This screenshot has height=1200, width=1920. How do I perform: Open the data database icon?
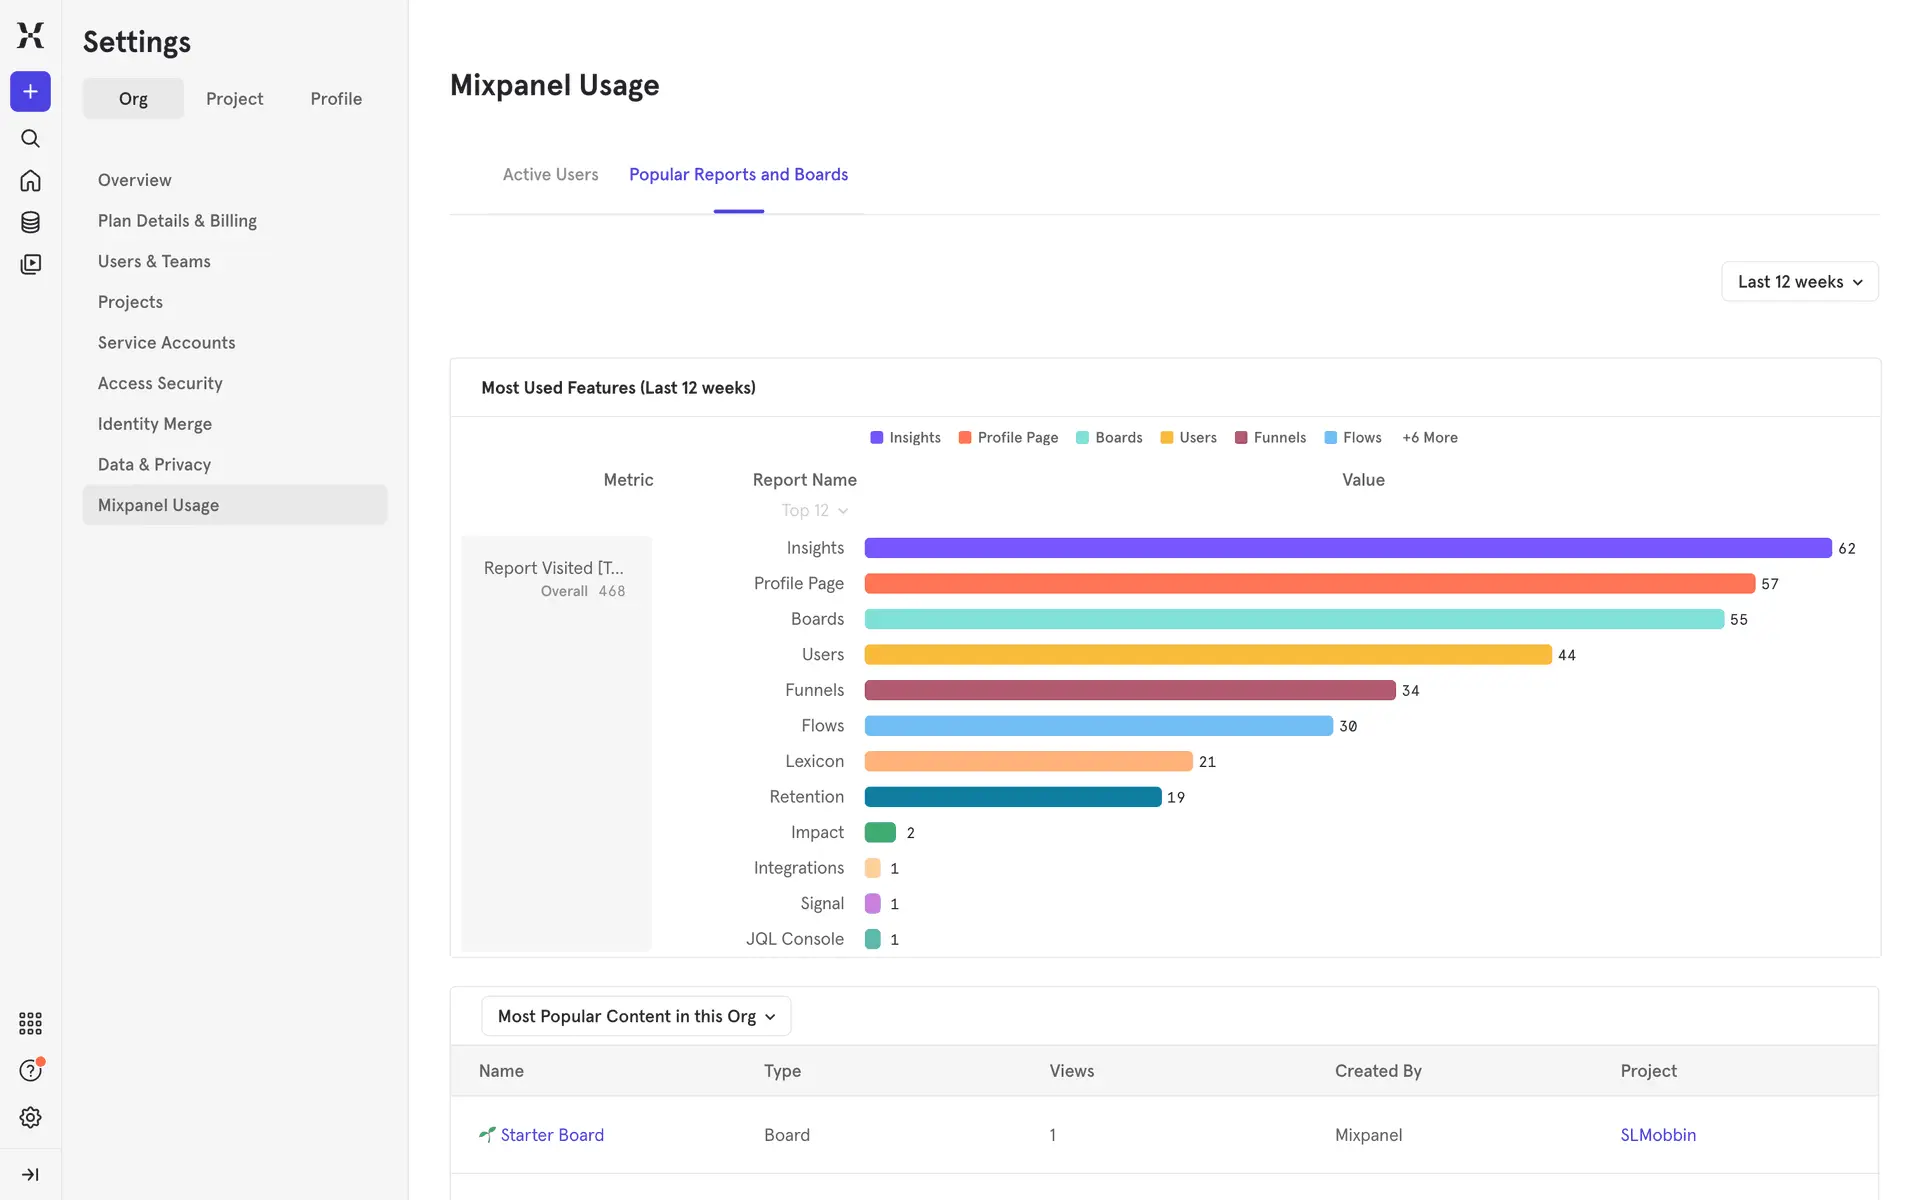pyautogui.click(x=30, y=222)
